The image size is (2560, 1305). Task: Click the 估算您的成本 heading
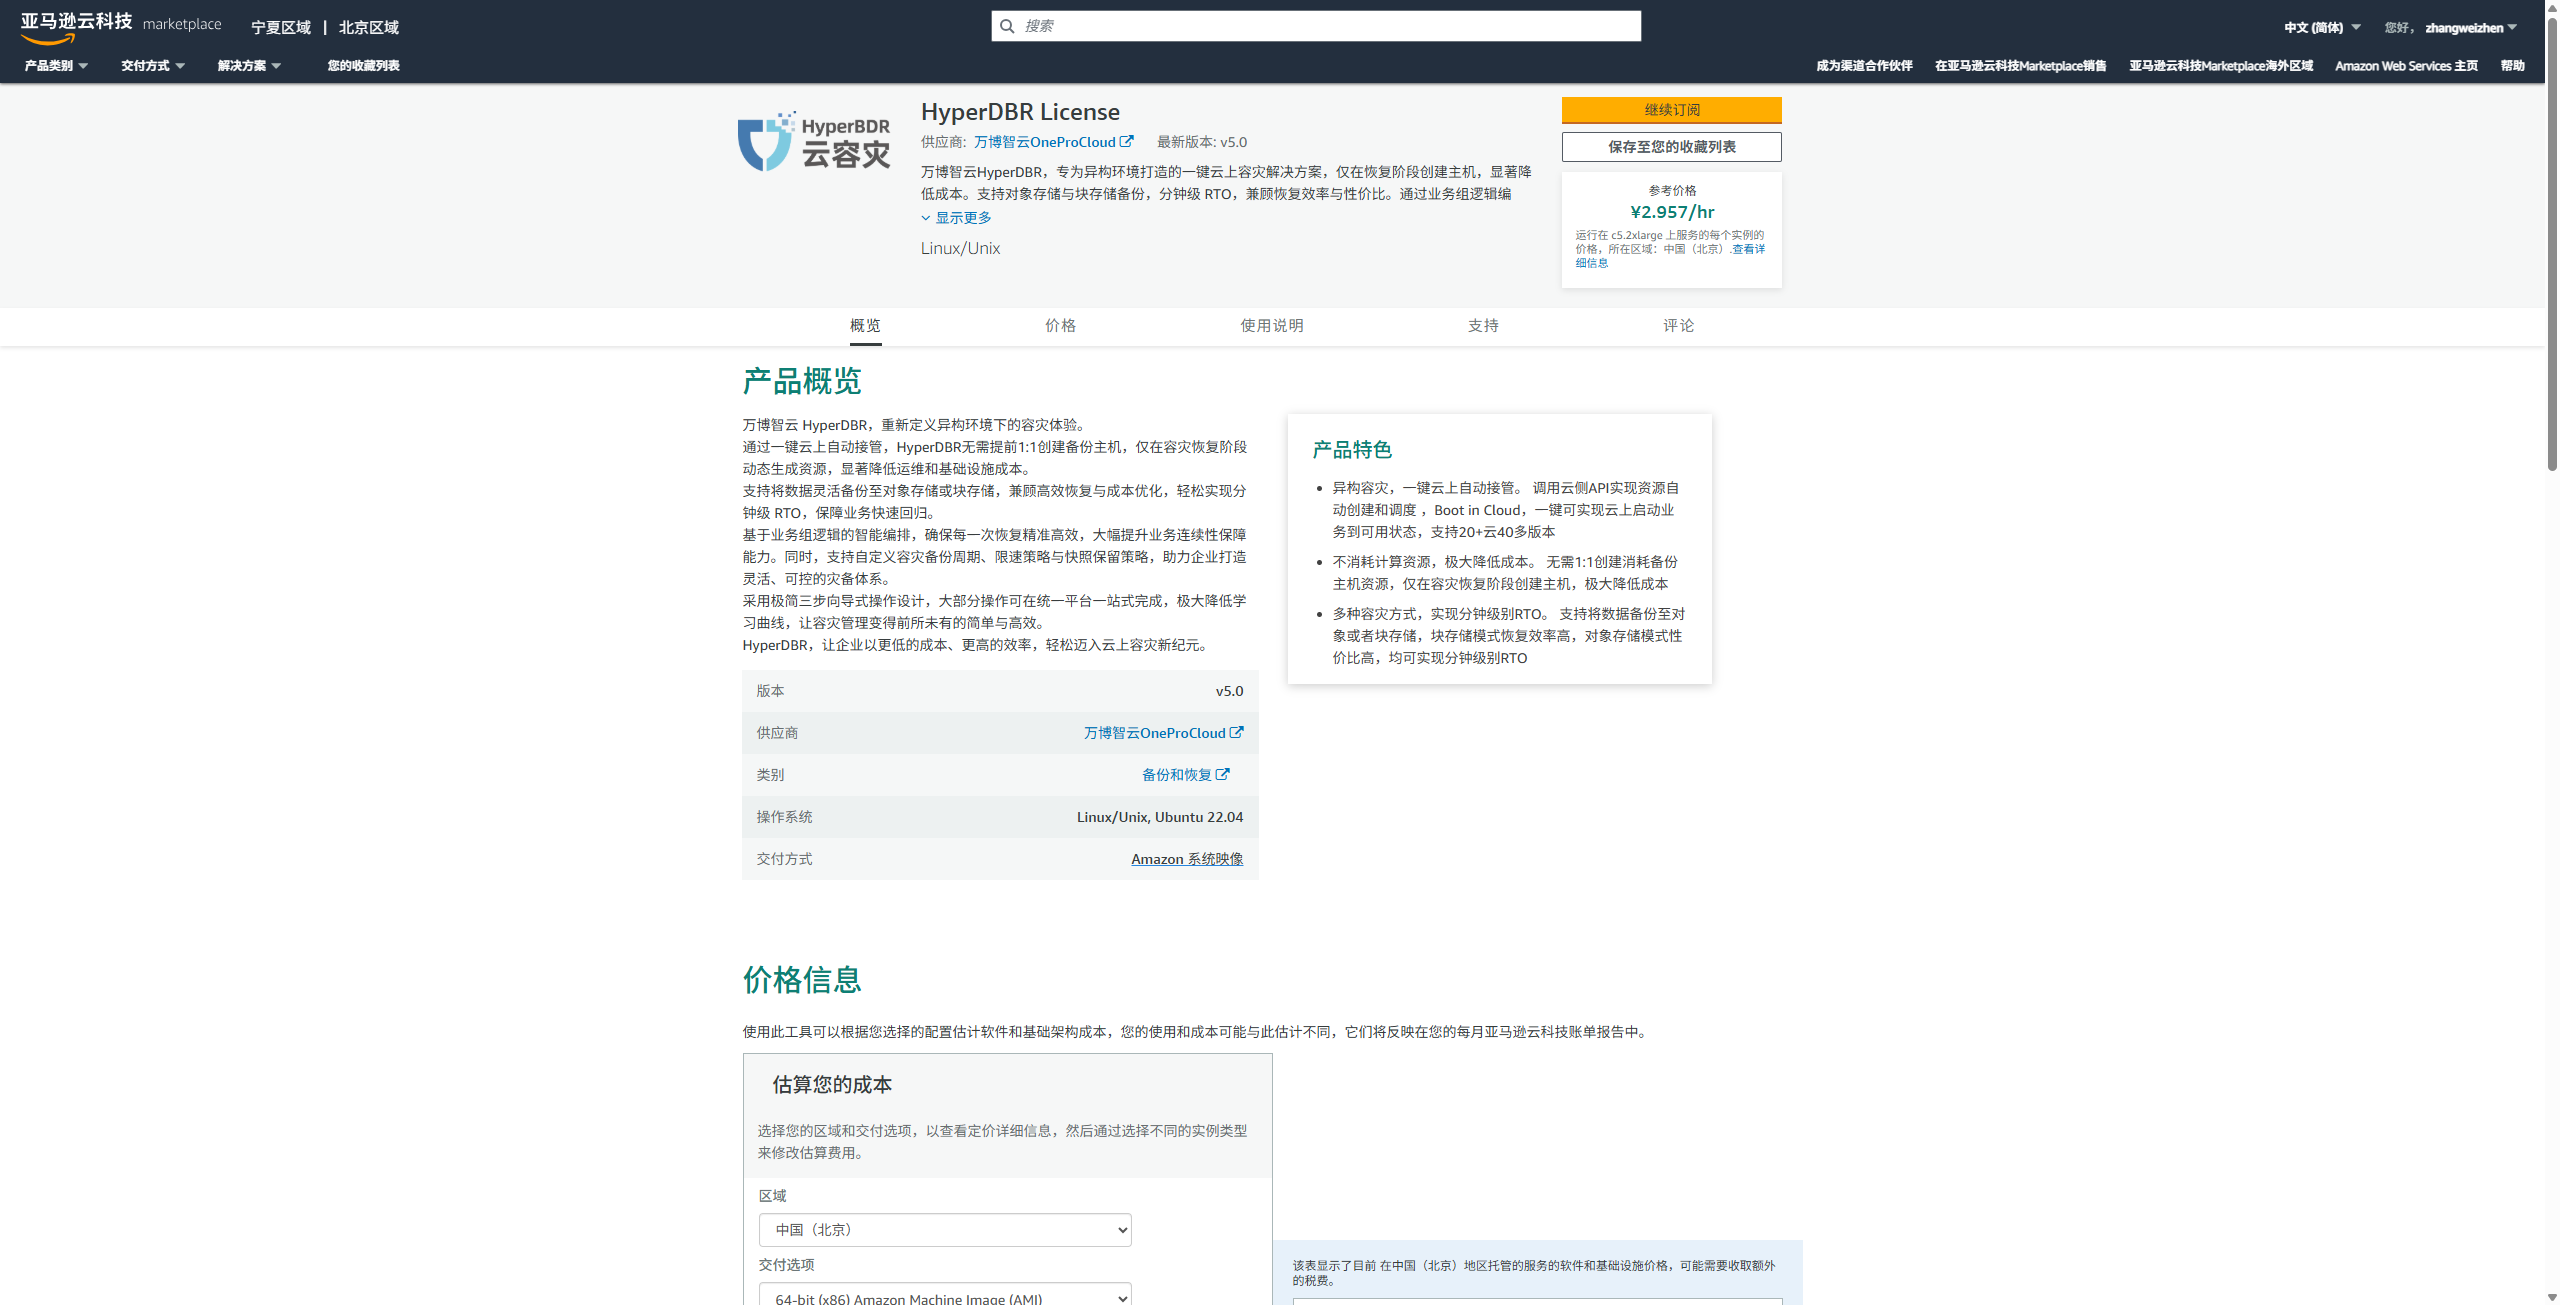[x=832, y=1085]
